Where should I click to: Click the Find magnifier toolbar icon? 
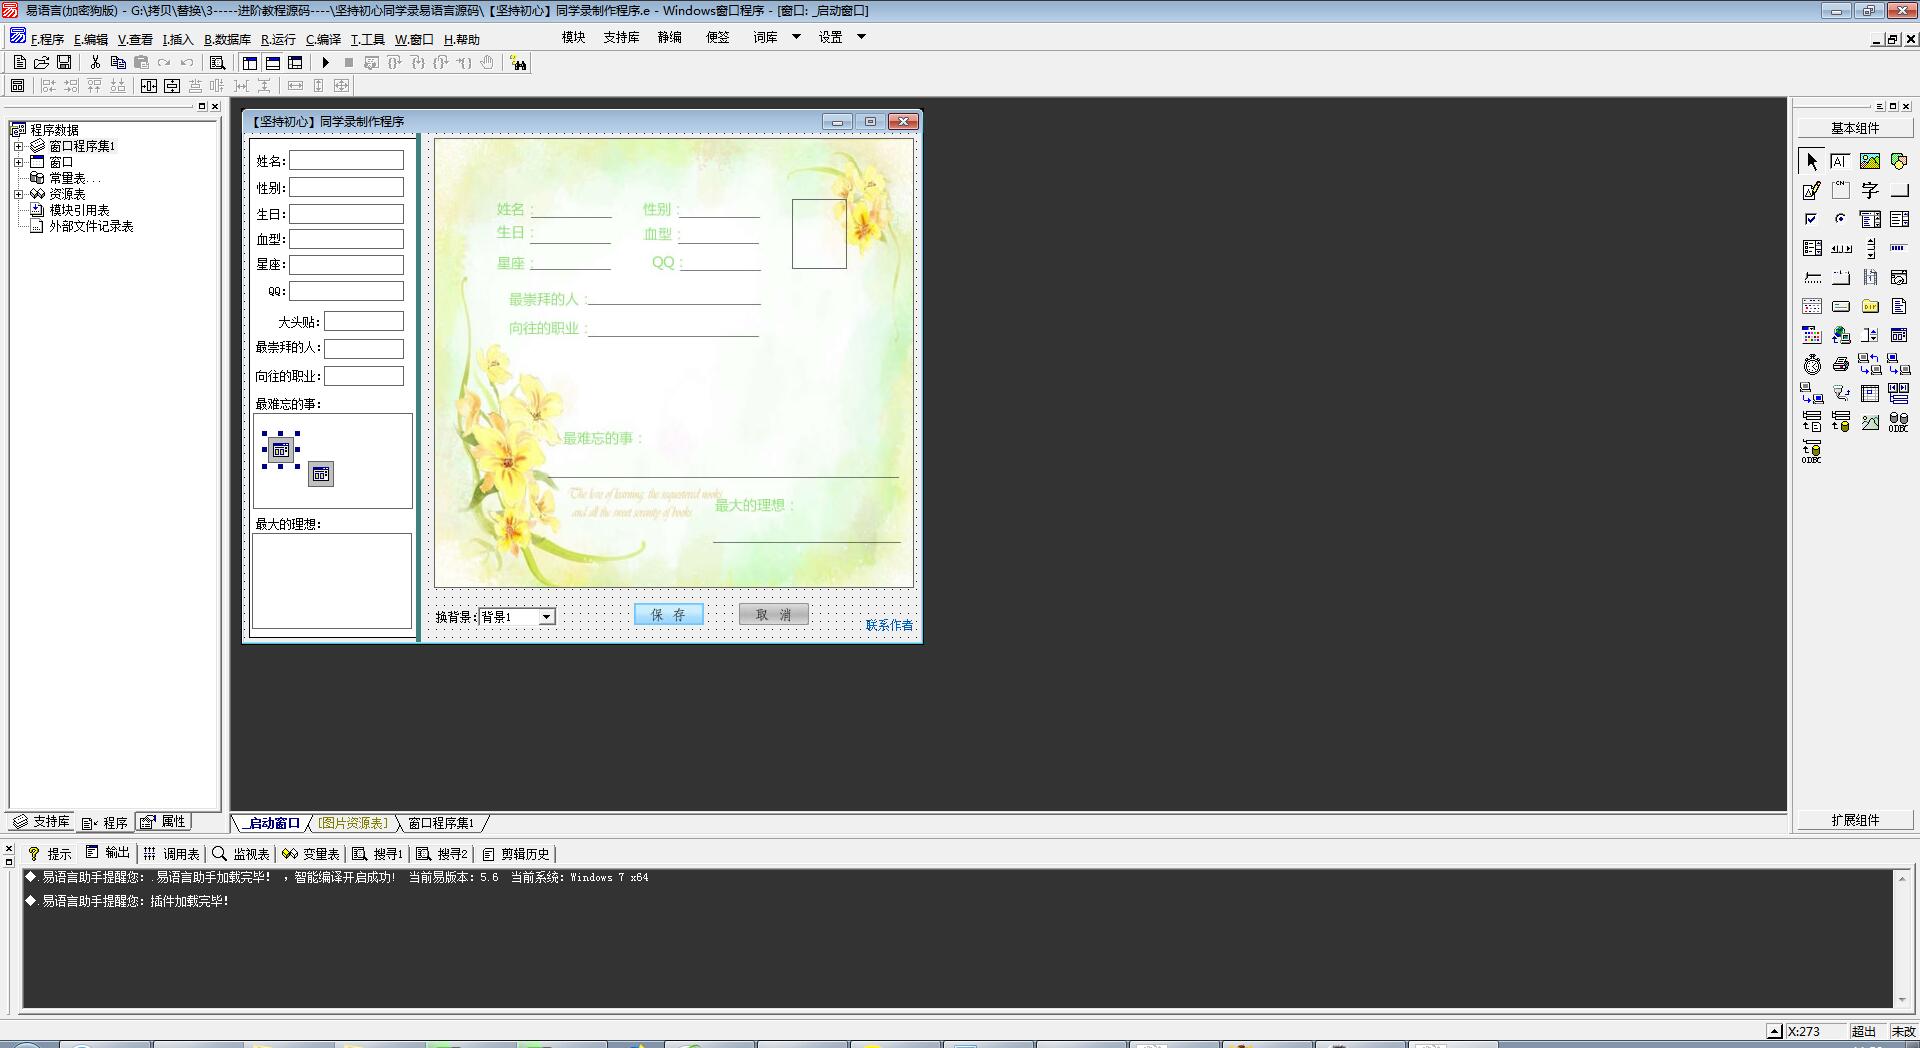(x=217, y=62)
